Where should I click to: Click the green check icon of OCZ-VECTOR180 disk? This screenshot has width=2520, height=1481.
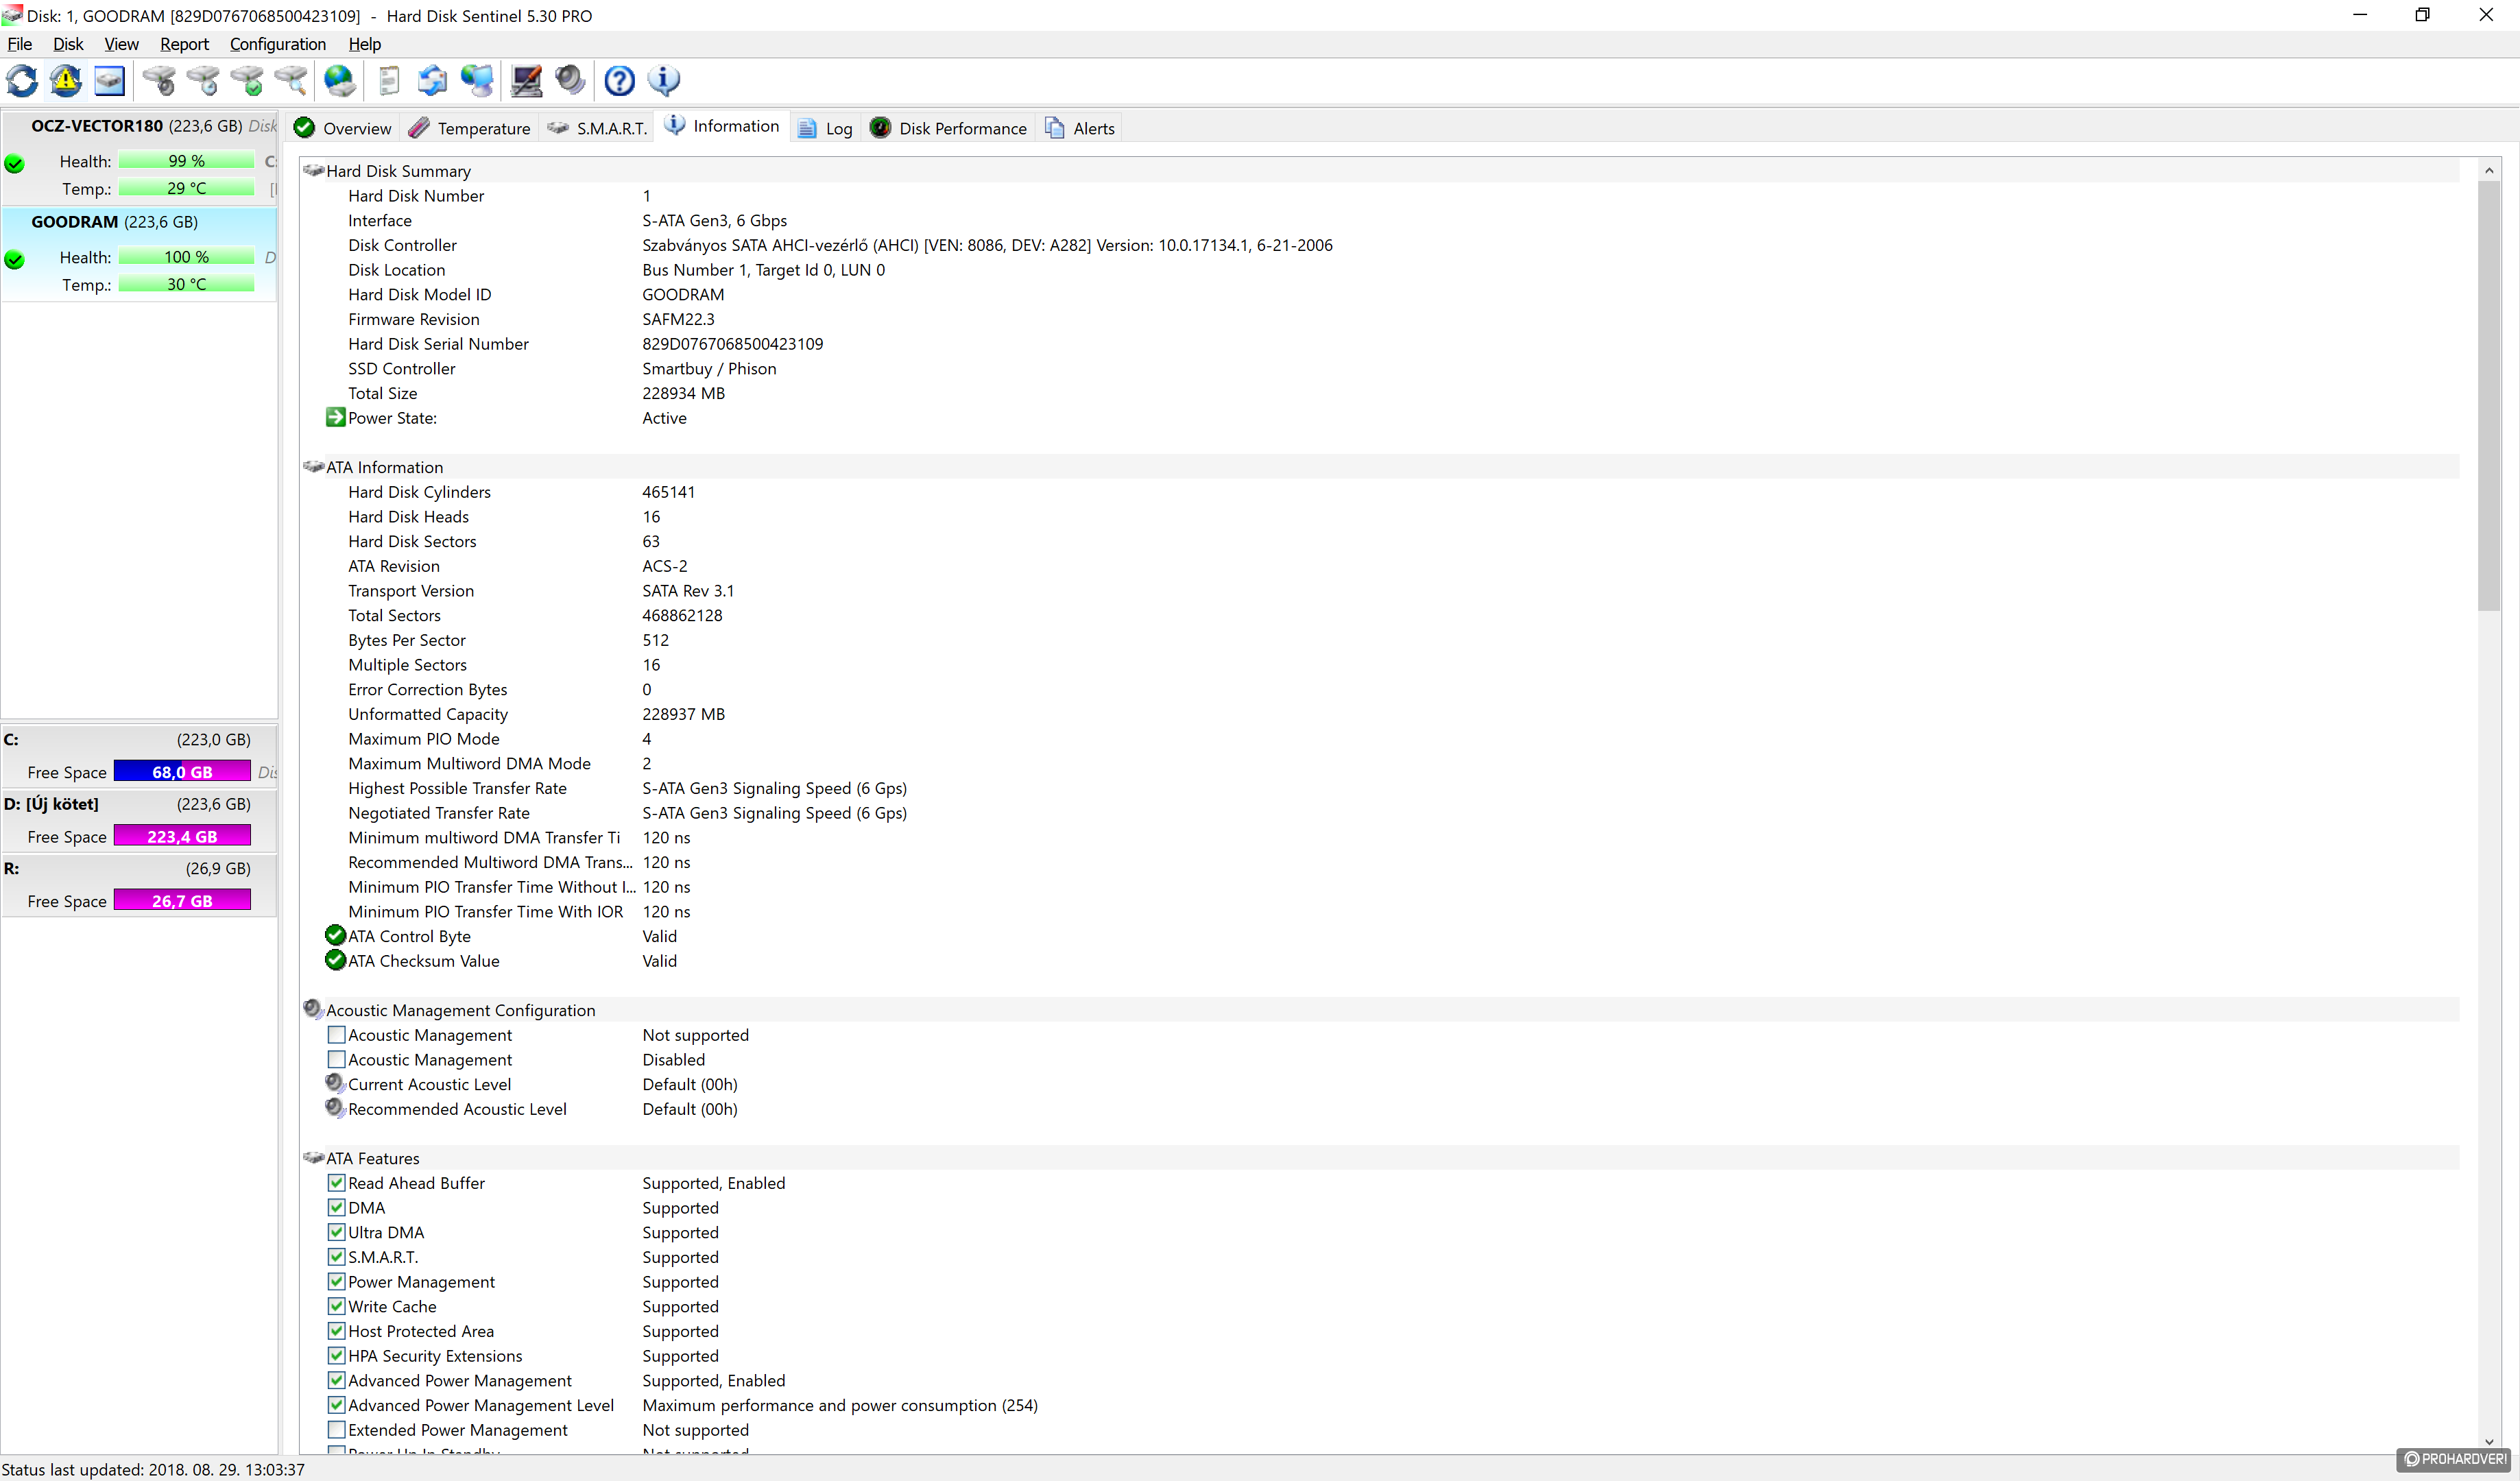pyautogui.click(x=15, y=164)
